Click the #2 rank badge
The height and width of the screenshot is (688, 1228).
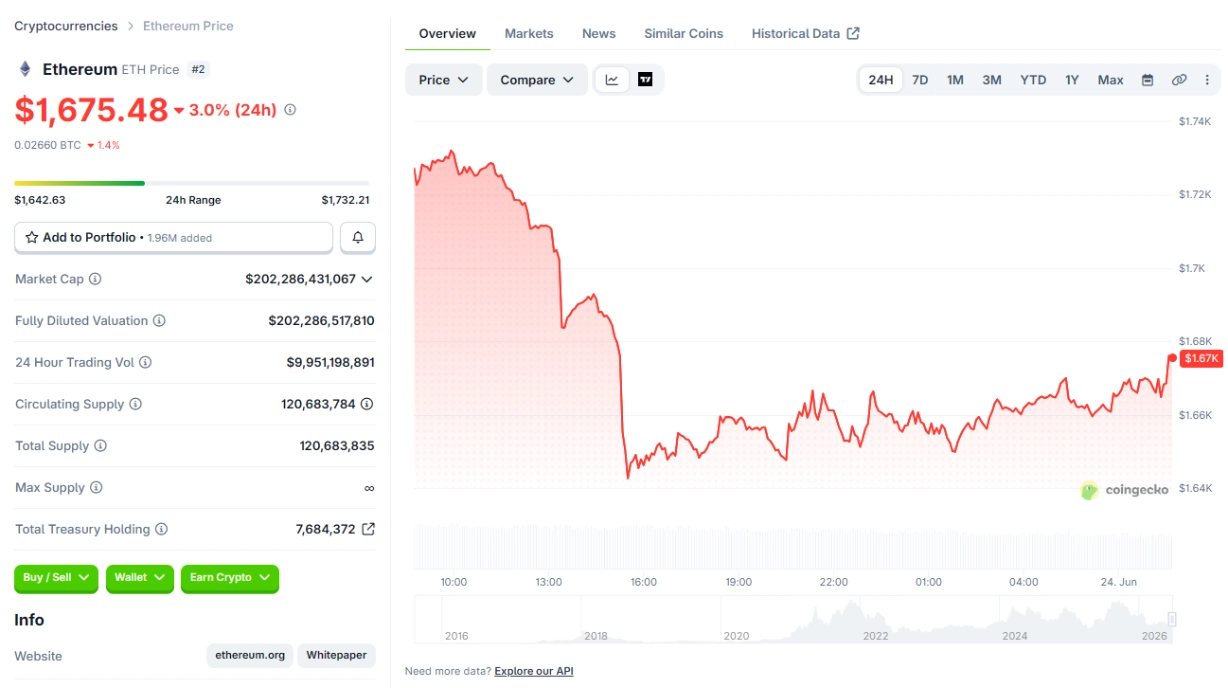coord(198,69)
